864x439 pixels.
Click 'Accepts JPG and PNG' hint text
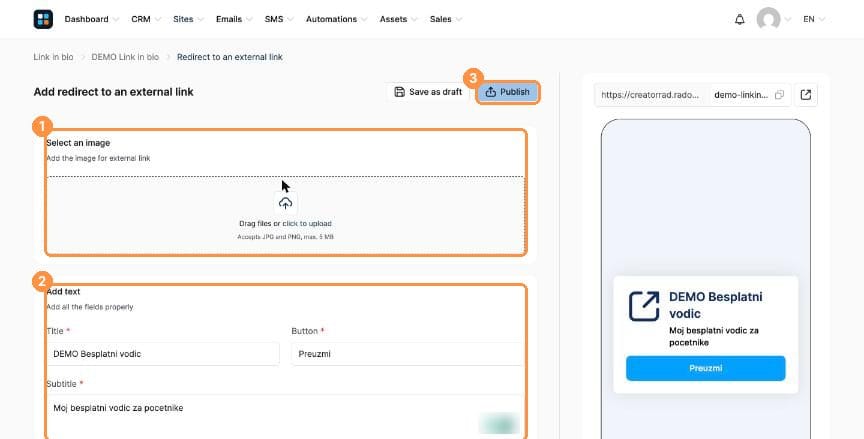click(x=285, y=237)
